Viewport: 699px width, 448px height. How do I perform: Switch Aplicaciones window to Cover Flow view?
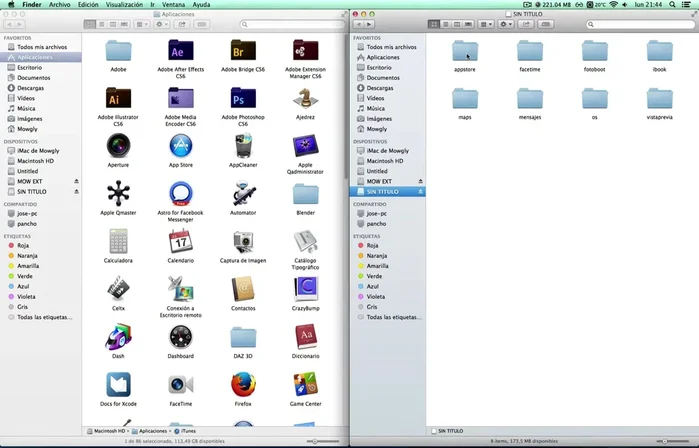pos(124,24)
